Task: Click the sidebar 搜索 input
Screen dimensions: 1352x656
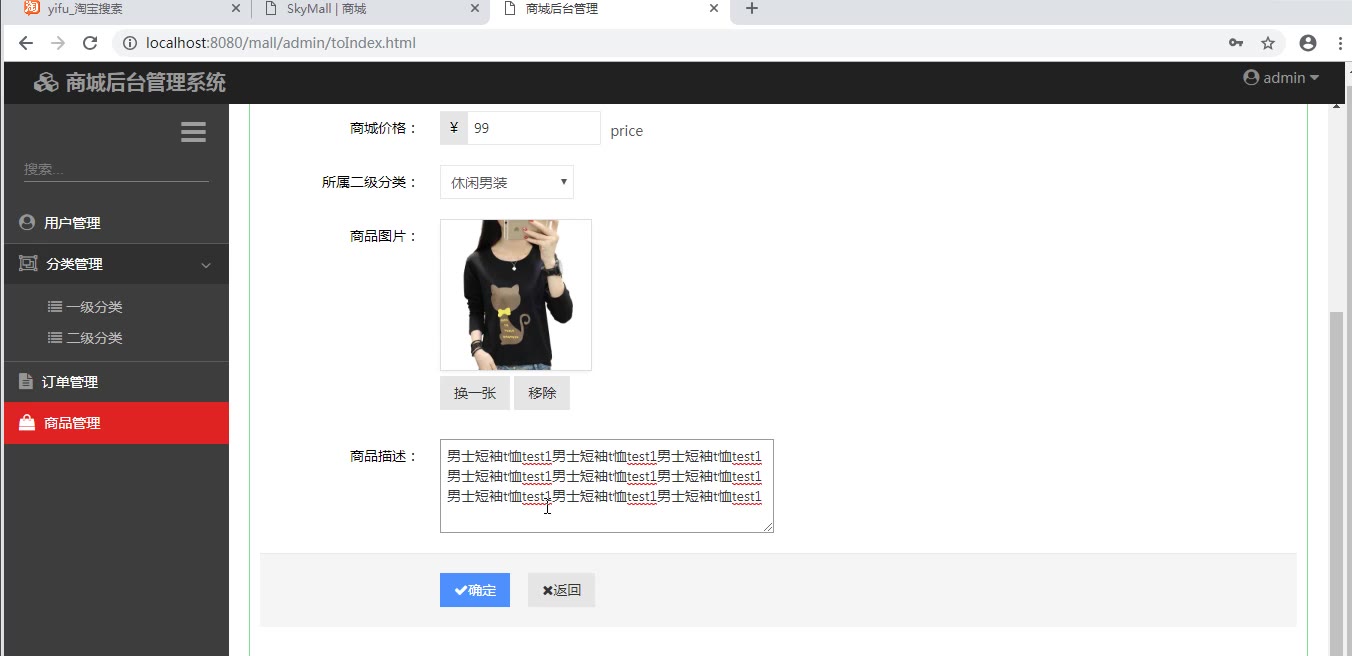Action: (116, 169)
